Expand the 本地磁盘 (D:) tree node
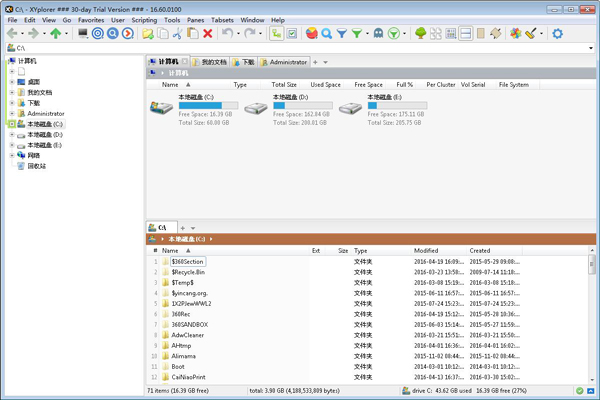The image size is (600, 400). (x=12, y=134)
